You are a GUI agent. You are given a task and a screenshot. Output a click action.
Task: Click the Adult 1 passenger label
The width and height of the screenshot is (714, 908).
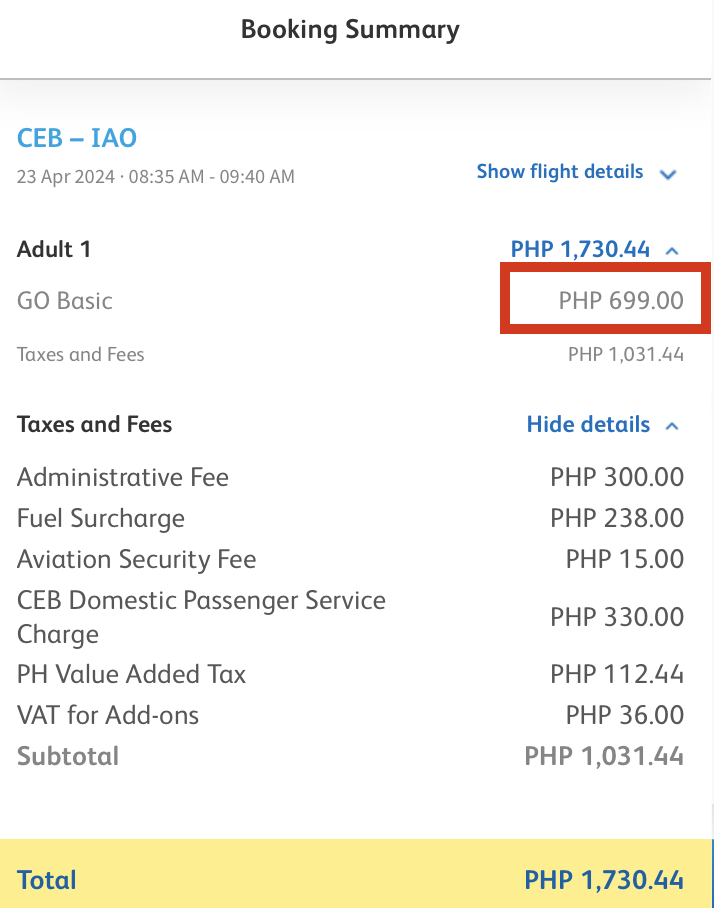point(54,250)
